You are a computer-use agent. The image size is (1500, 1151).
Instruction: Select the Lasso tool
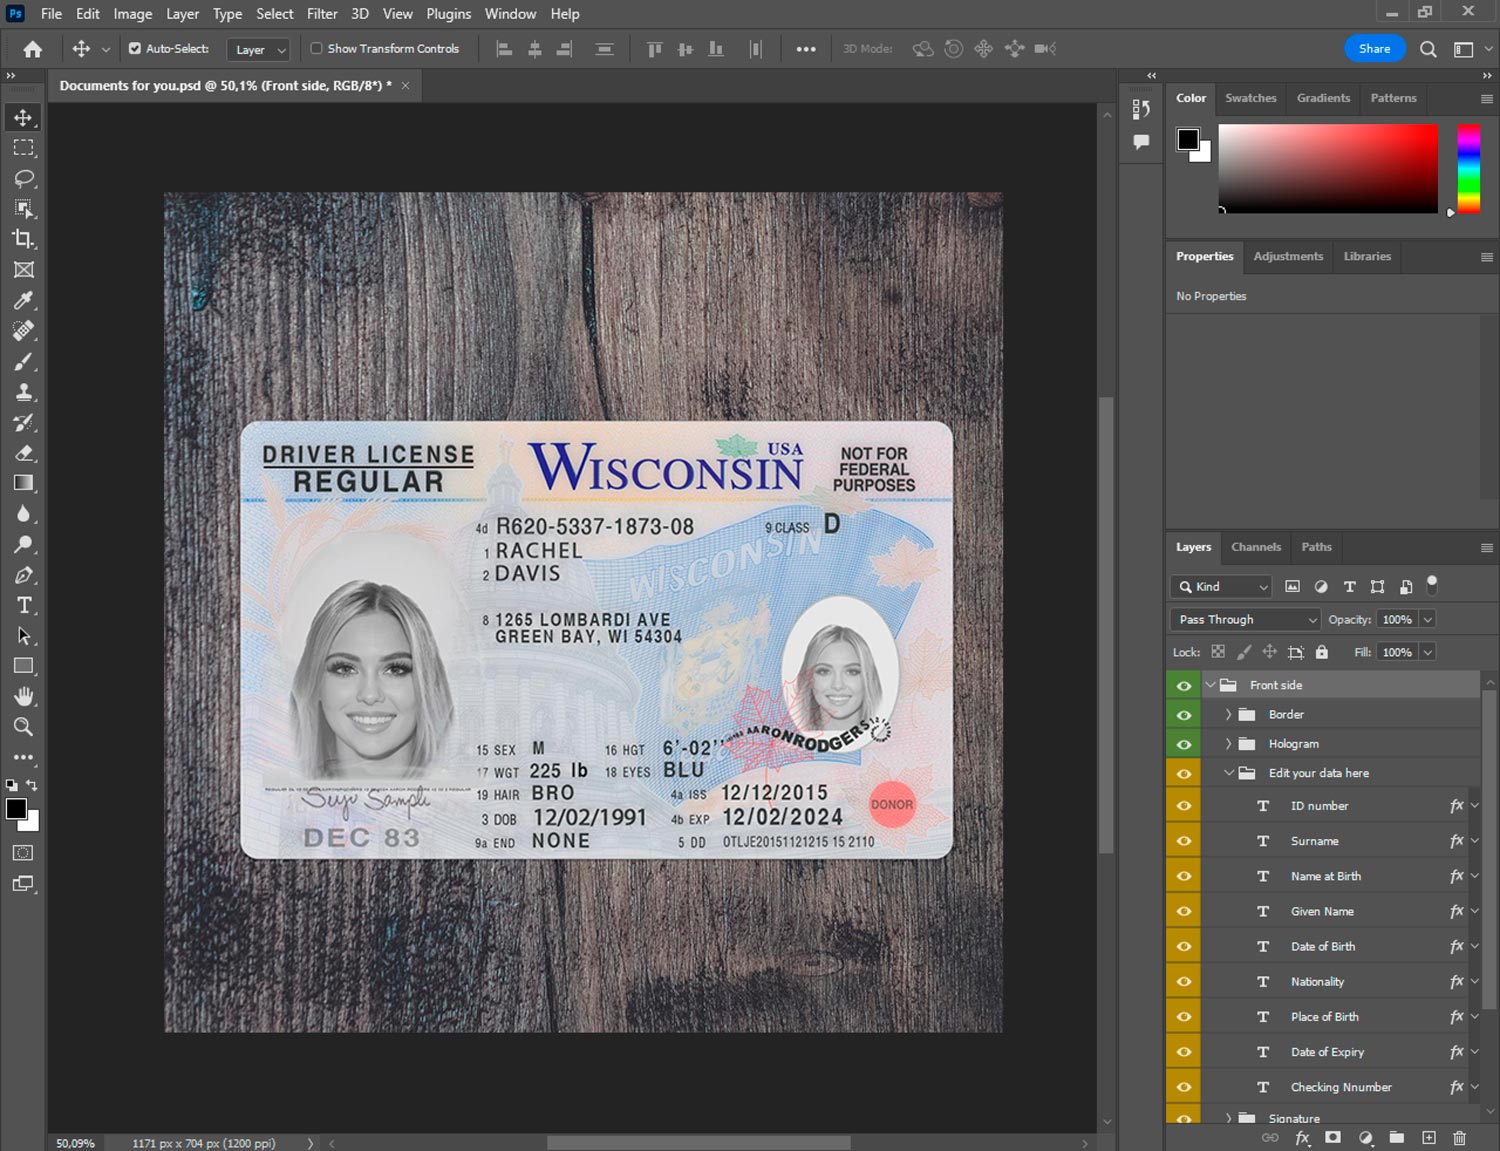[x=24, y=178]
